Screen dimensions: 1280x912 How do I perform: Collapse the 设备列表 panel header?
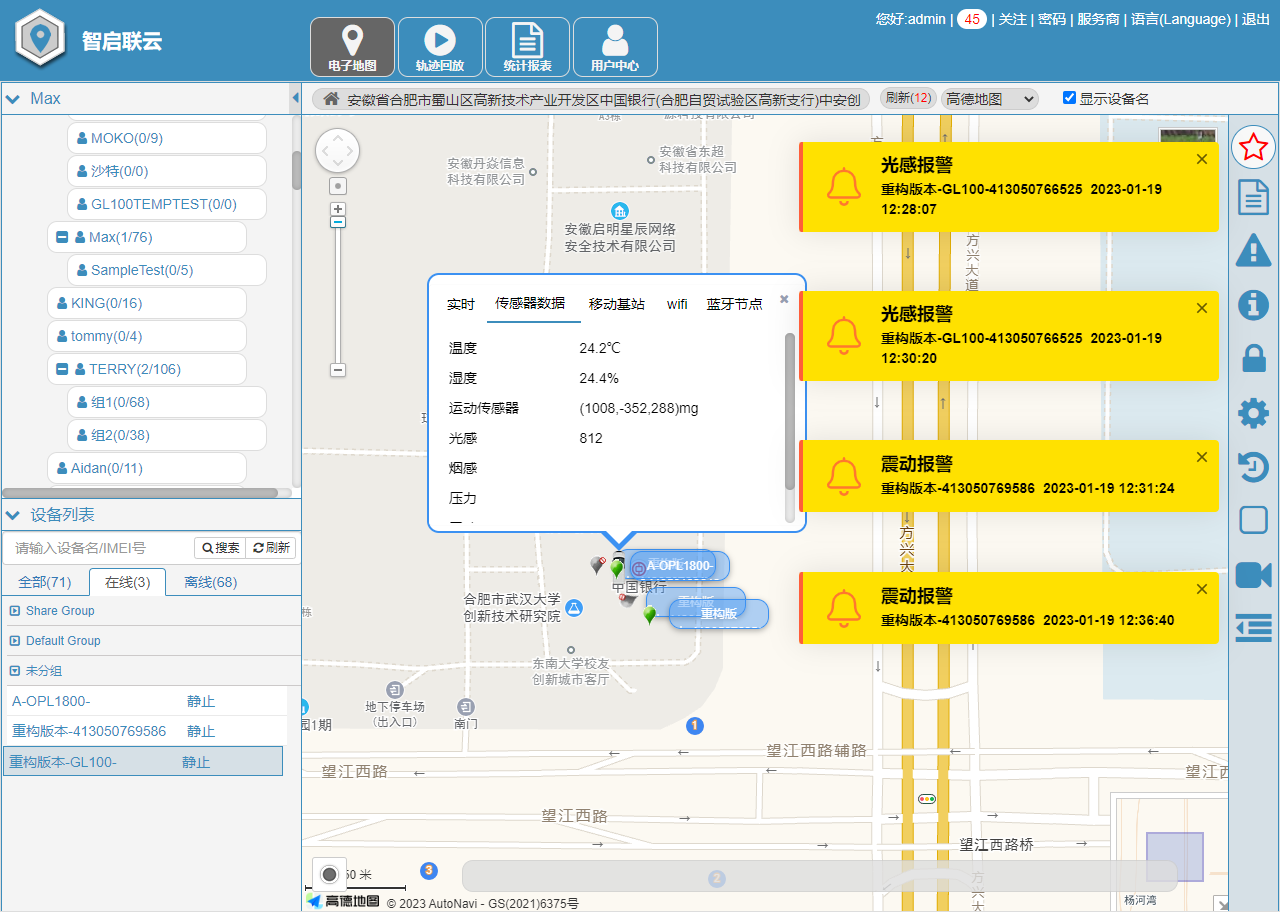click(x=13, y=515)
